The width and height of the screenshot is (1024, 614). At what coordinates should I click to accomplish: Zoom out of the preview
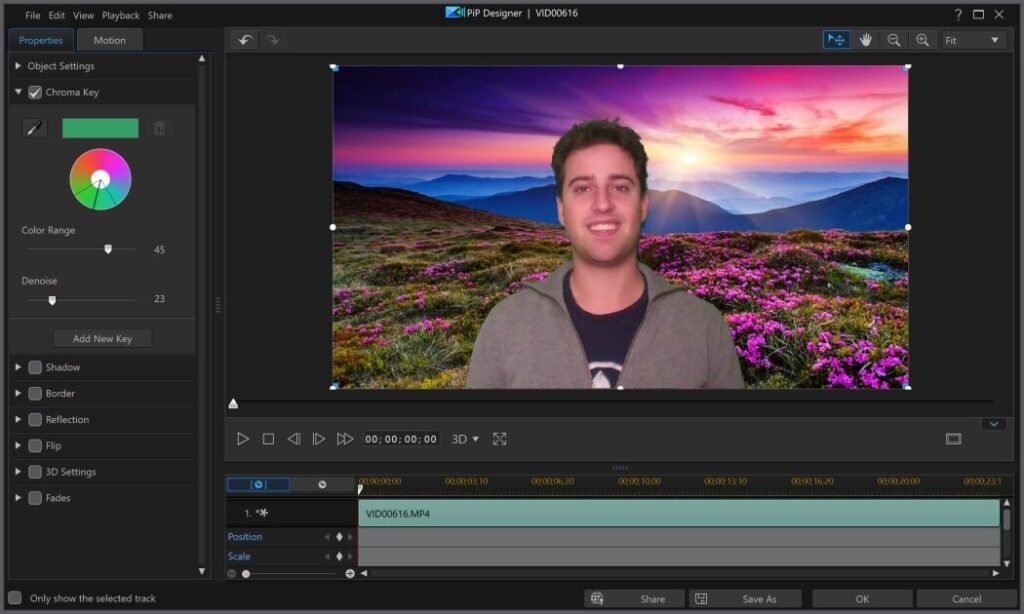[893, 40]
